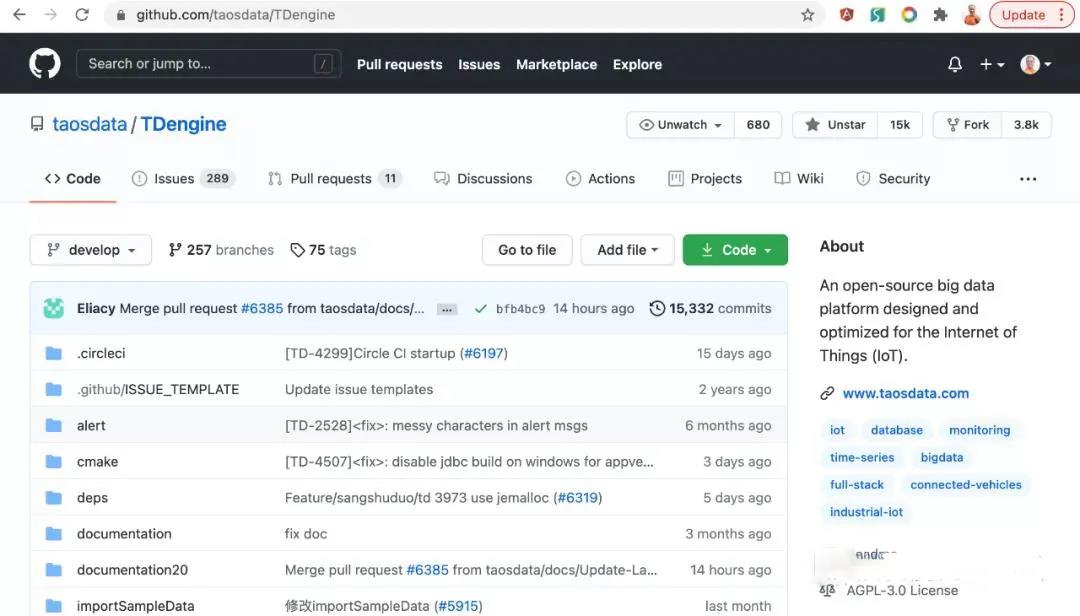Image resolution: width=1080 pixels, height=616 pixels.
Task: Show more repository tabs via ellipsis
Action: (1028, 179)
